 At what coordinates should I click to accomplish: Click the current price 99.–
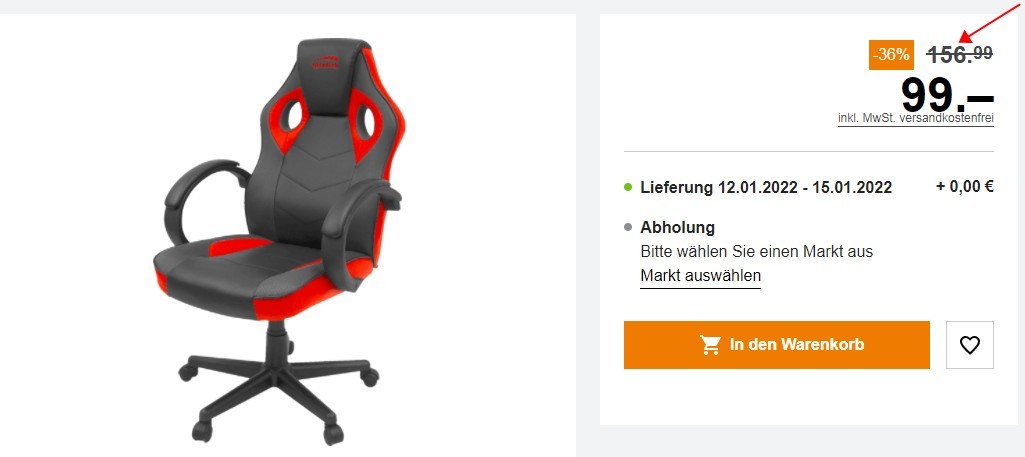(x=947, y=95)
